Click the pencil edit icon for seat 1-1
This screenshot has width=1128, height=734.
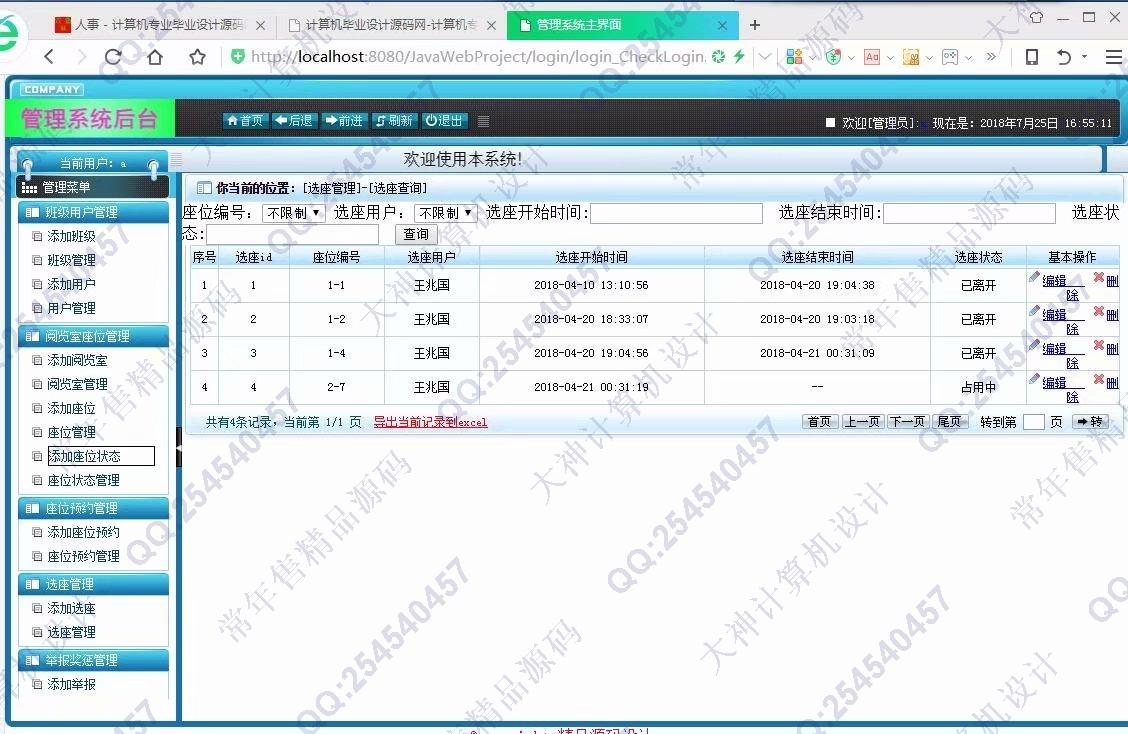(x=1035, y=278)
